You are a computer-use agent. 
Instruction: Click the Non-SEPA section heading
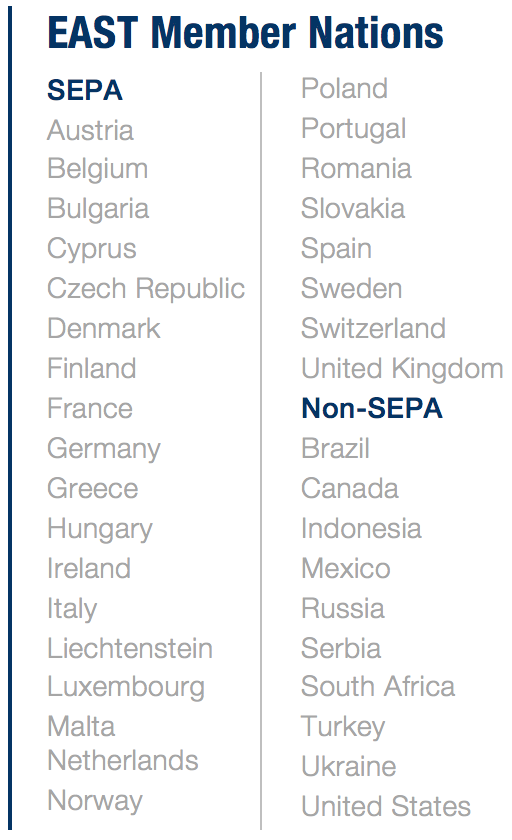tap(372, 408)
